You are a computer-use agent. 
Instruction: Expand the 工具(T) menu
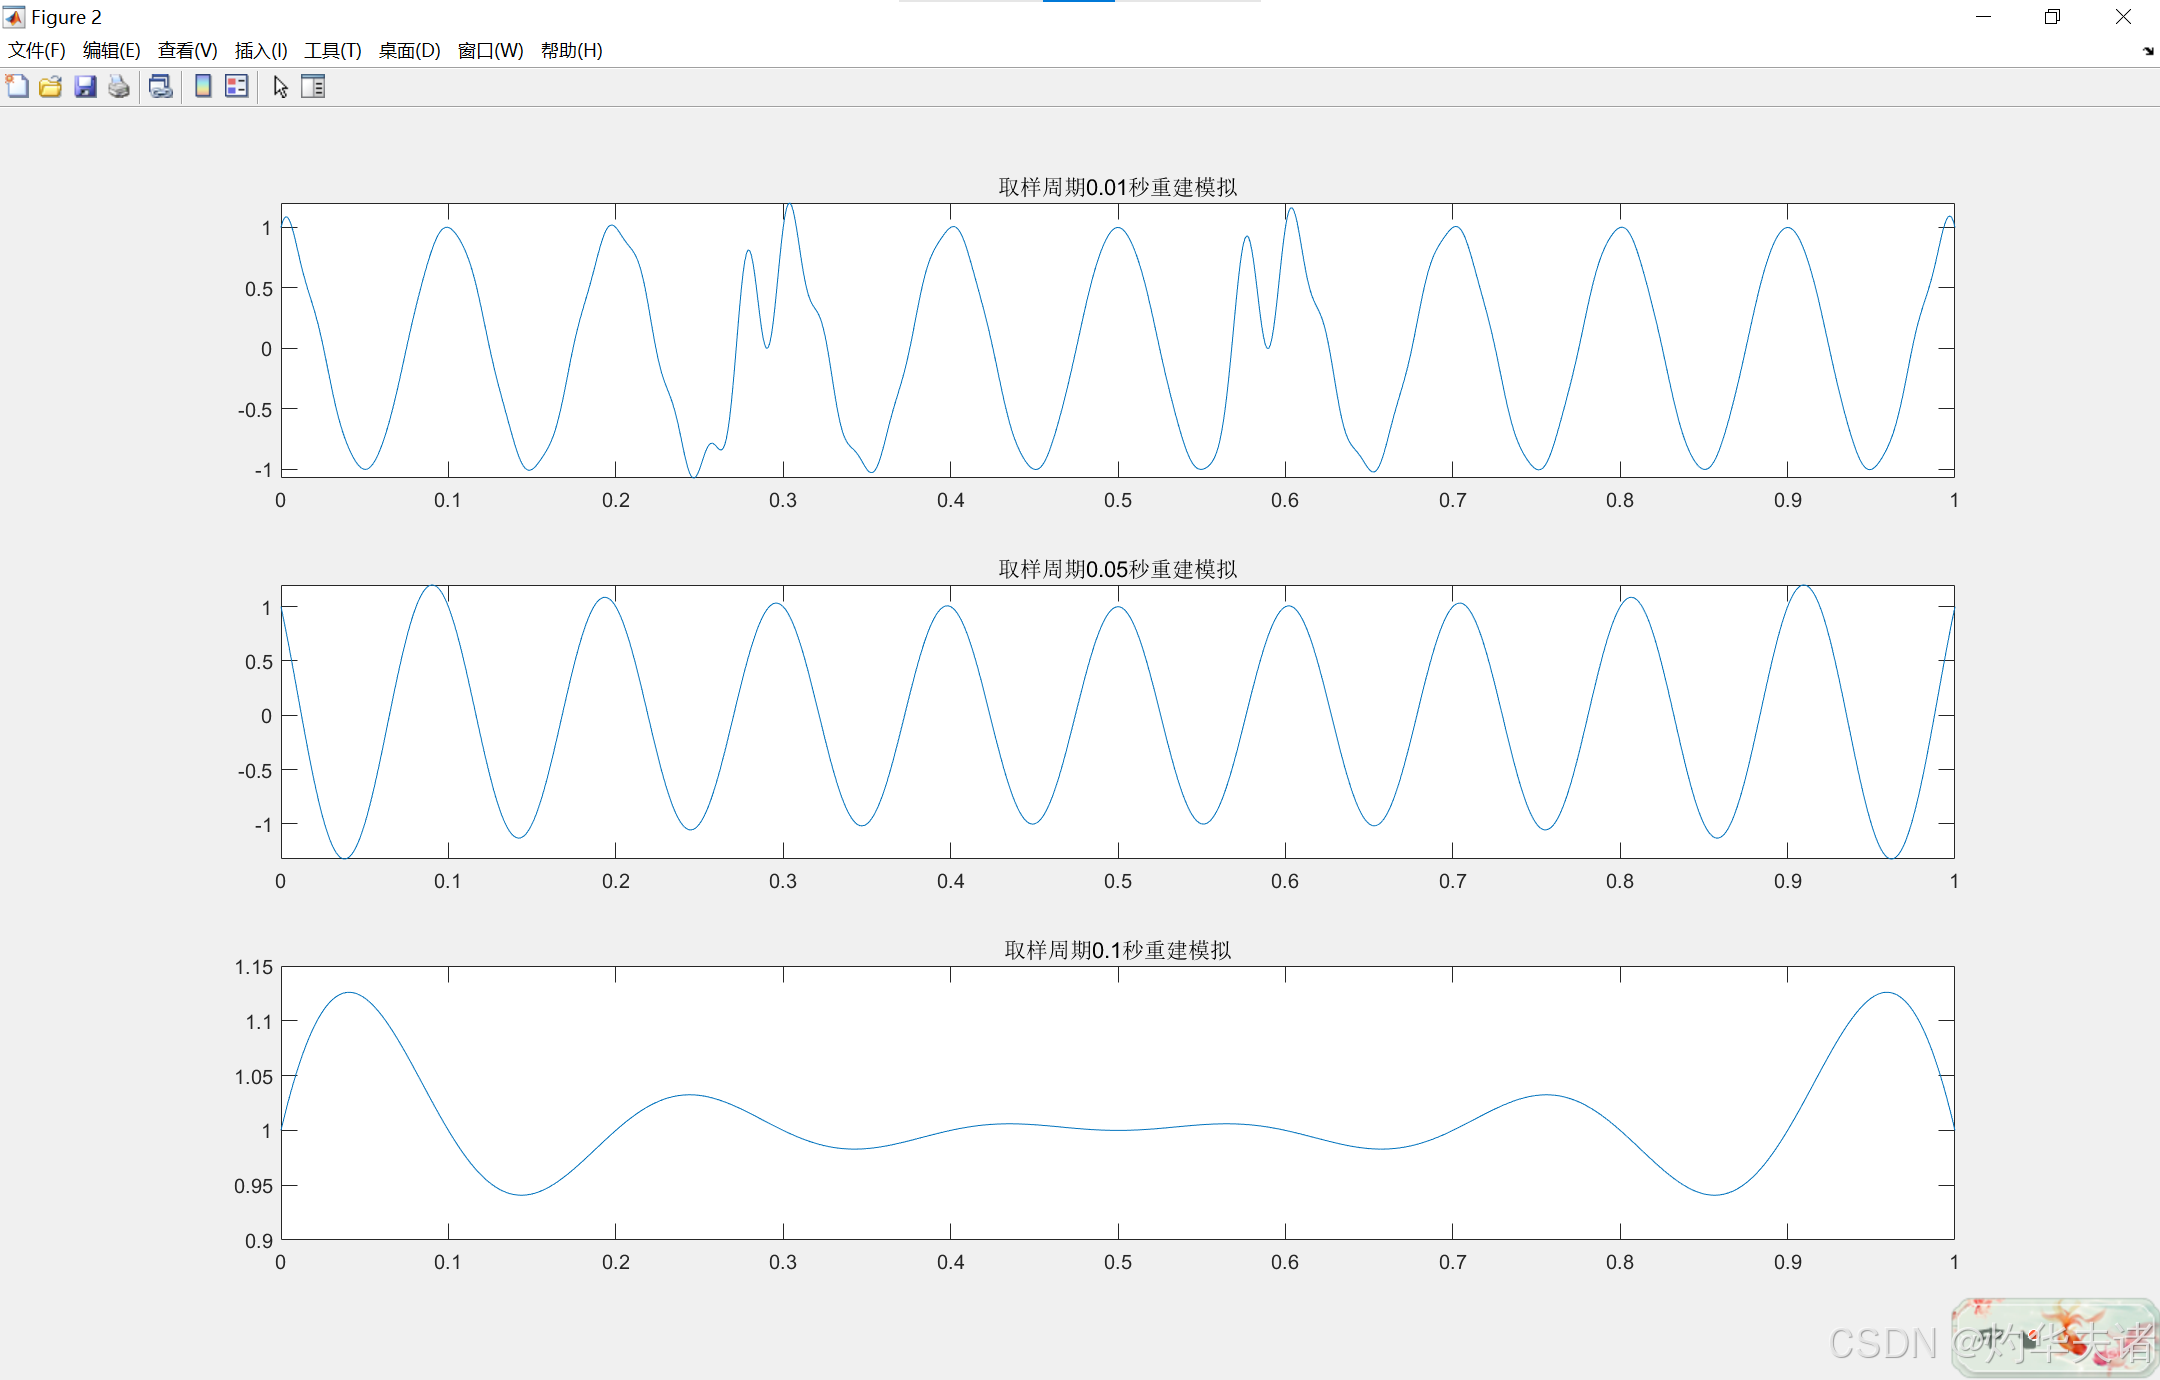coord(333,50)
